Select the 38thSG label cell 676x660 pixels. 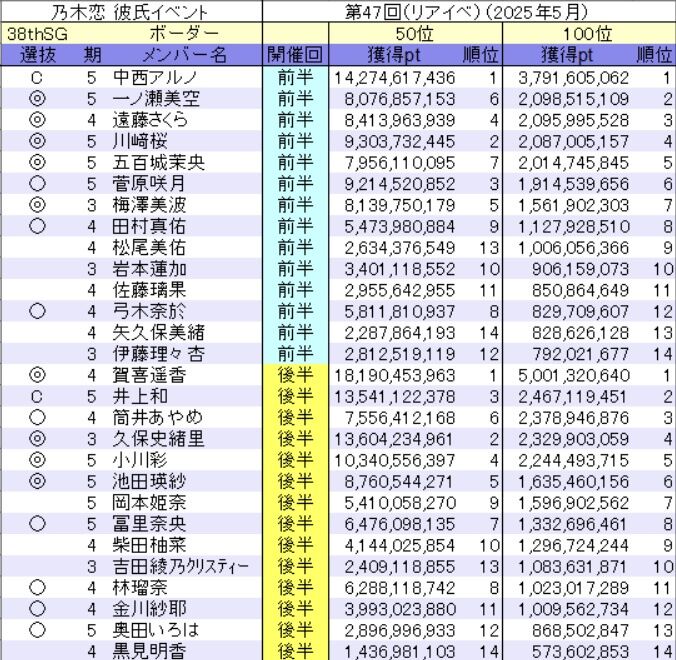point(37,34)
